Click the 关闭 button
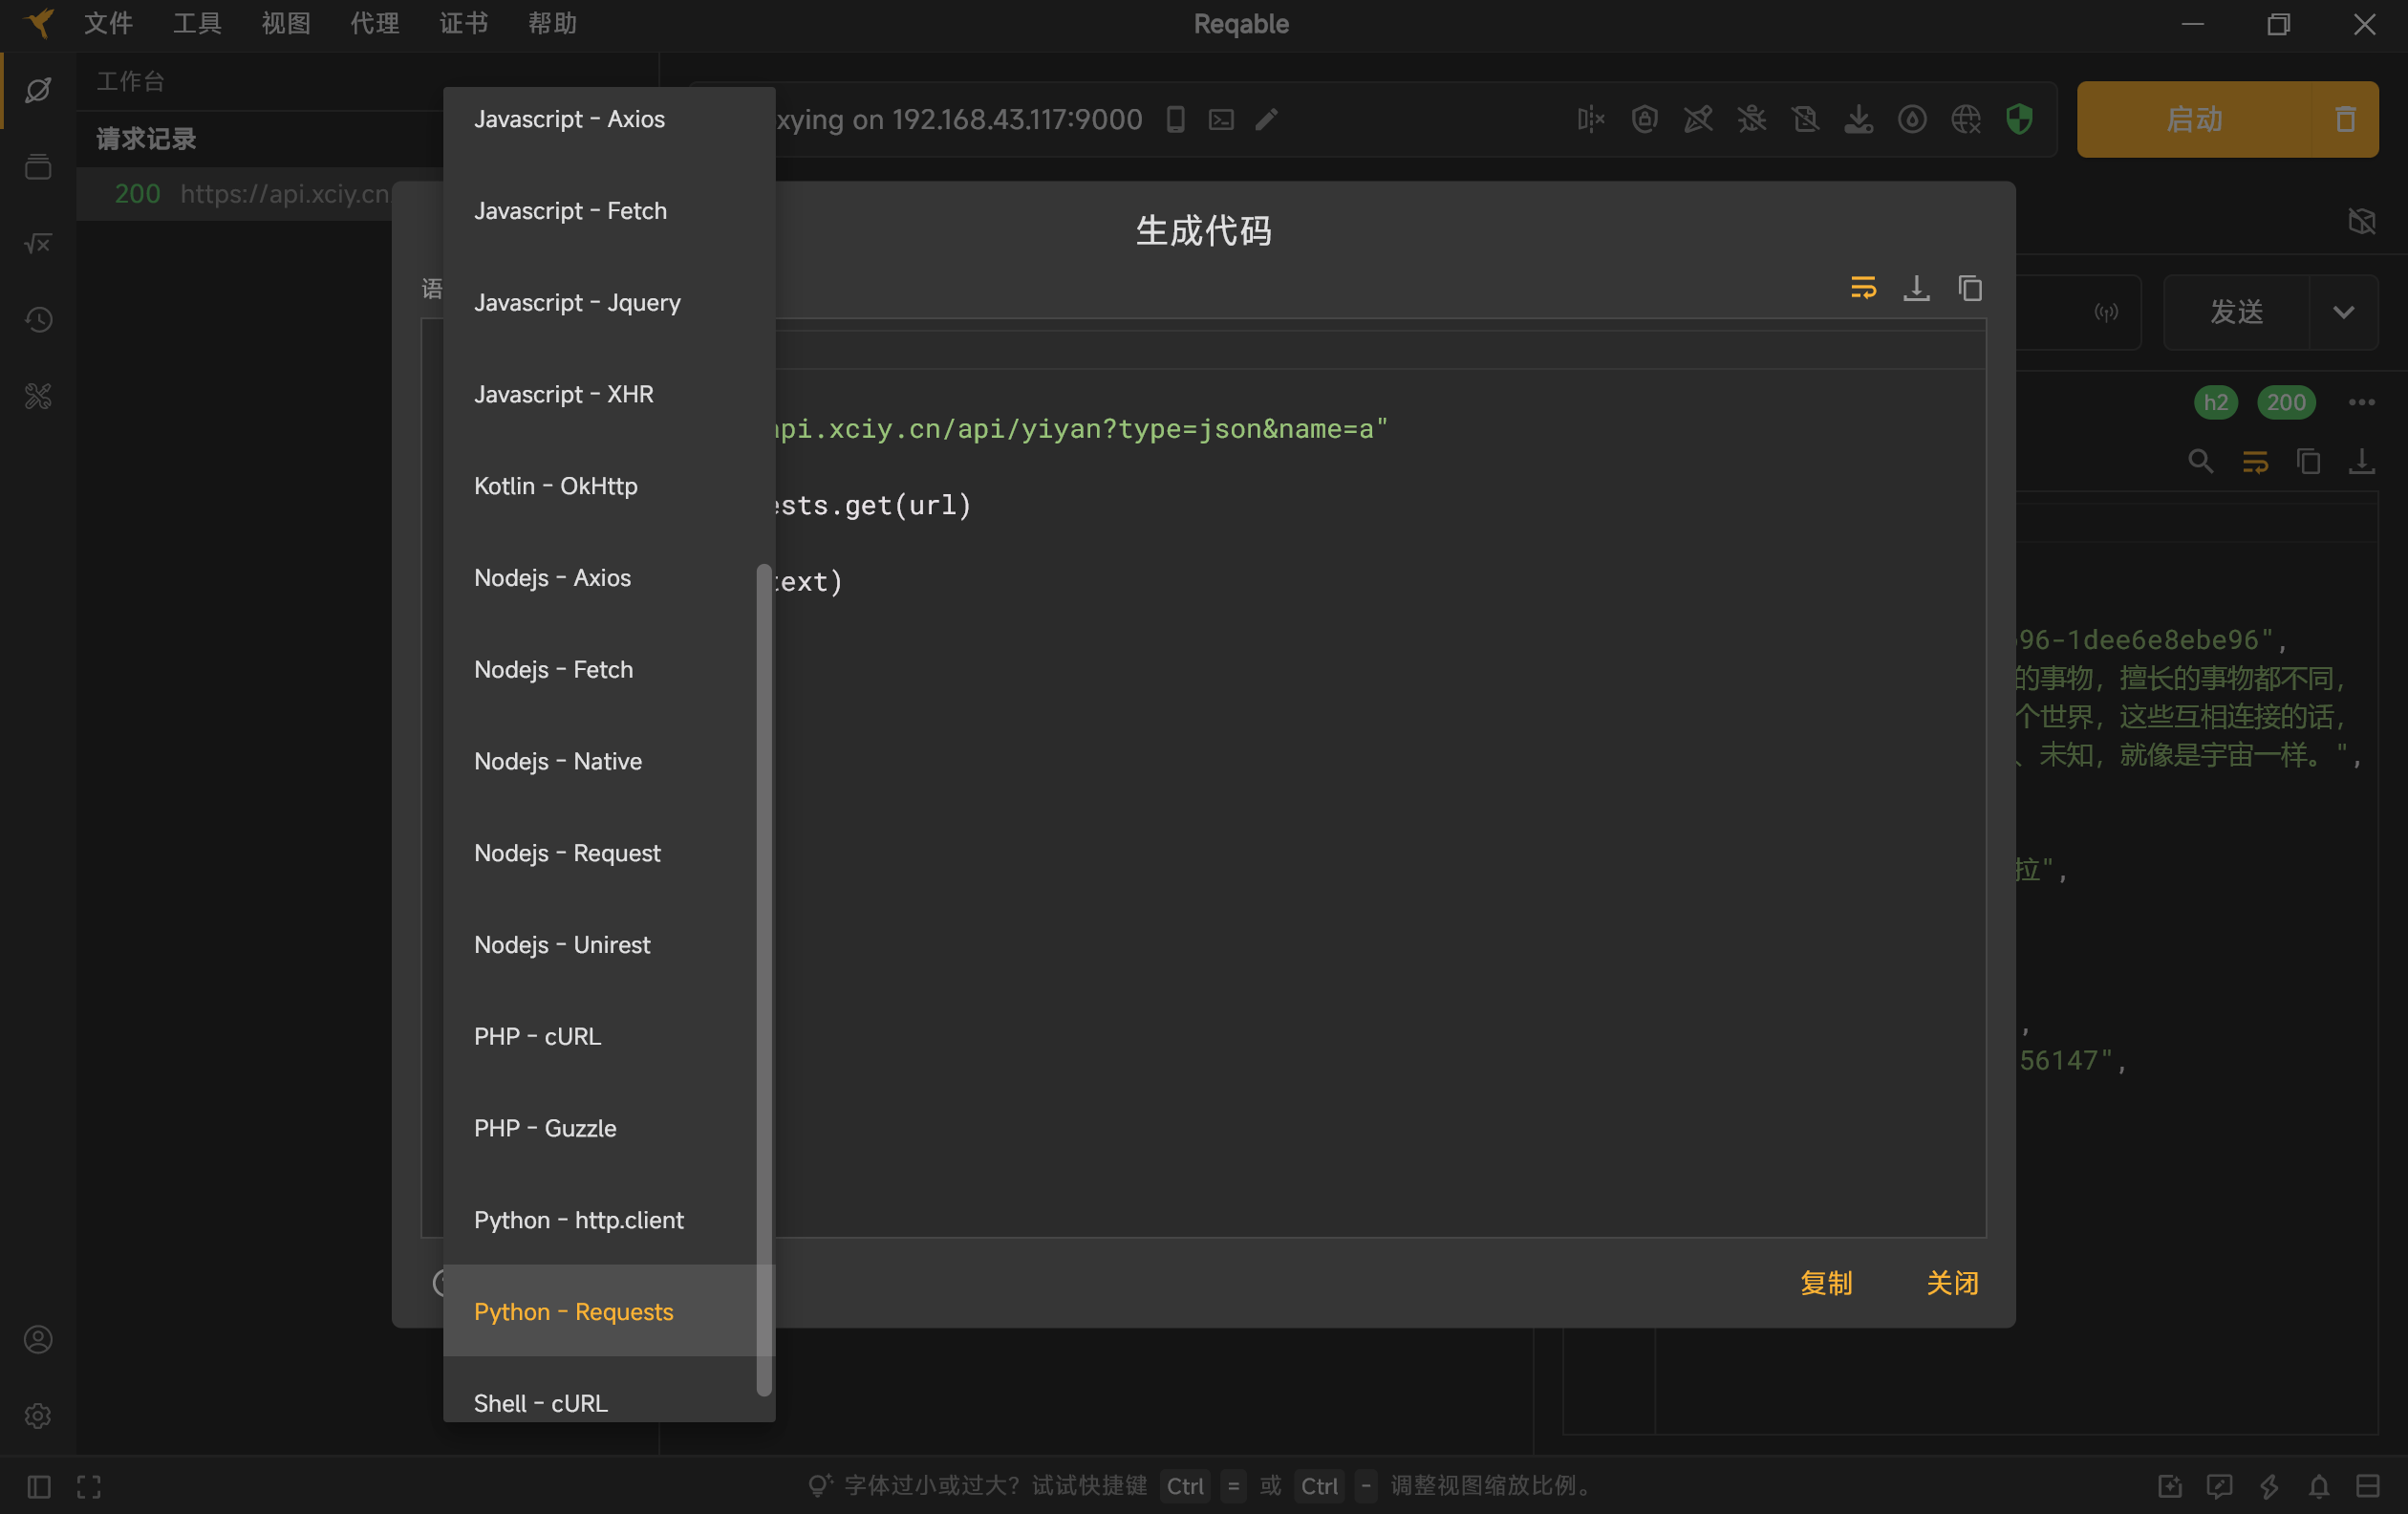This screenshot has width=2408, height=1514. (1952, 1283)
